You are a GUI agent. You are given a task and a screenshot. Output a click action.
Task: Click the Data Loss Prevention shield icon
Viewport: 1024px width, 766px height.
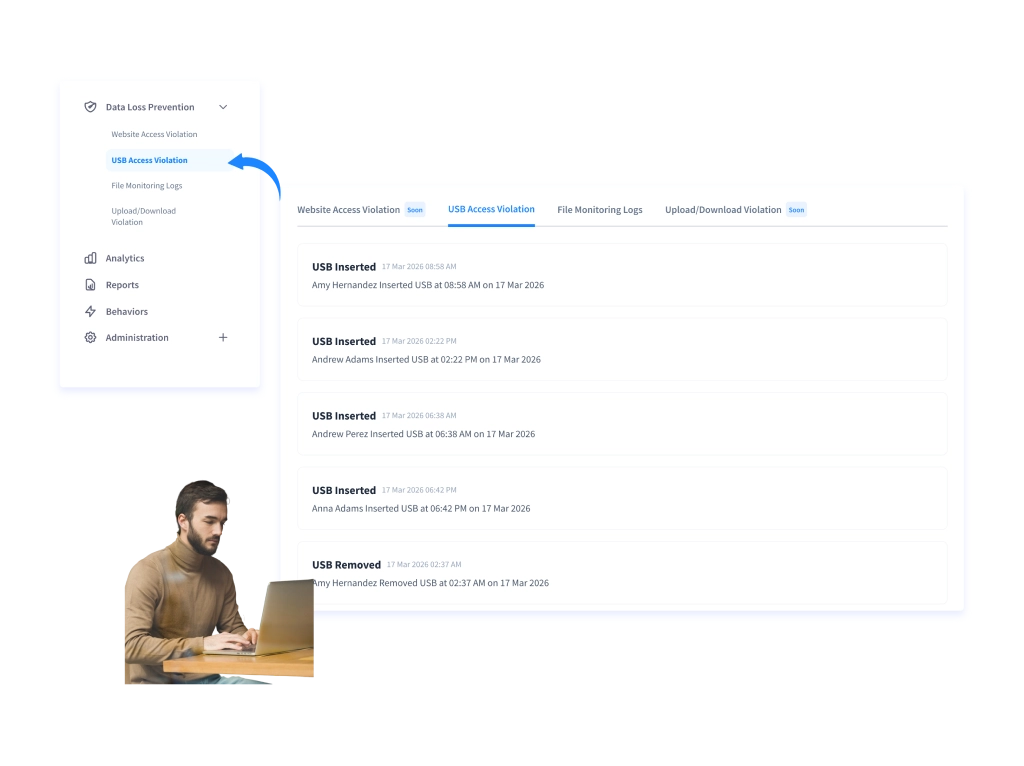tap(90, 107)
